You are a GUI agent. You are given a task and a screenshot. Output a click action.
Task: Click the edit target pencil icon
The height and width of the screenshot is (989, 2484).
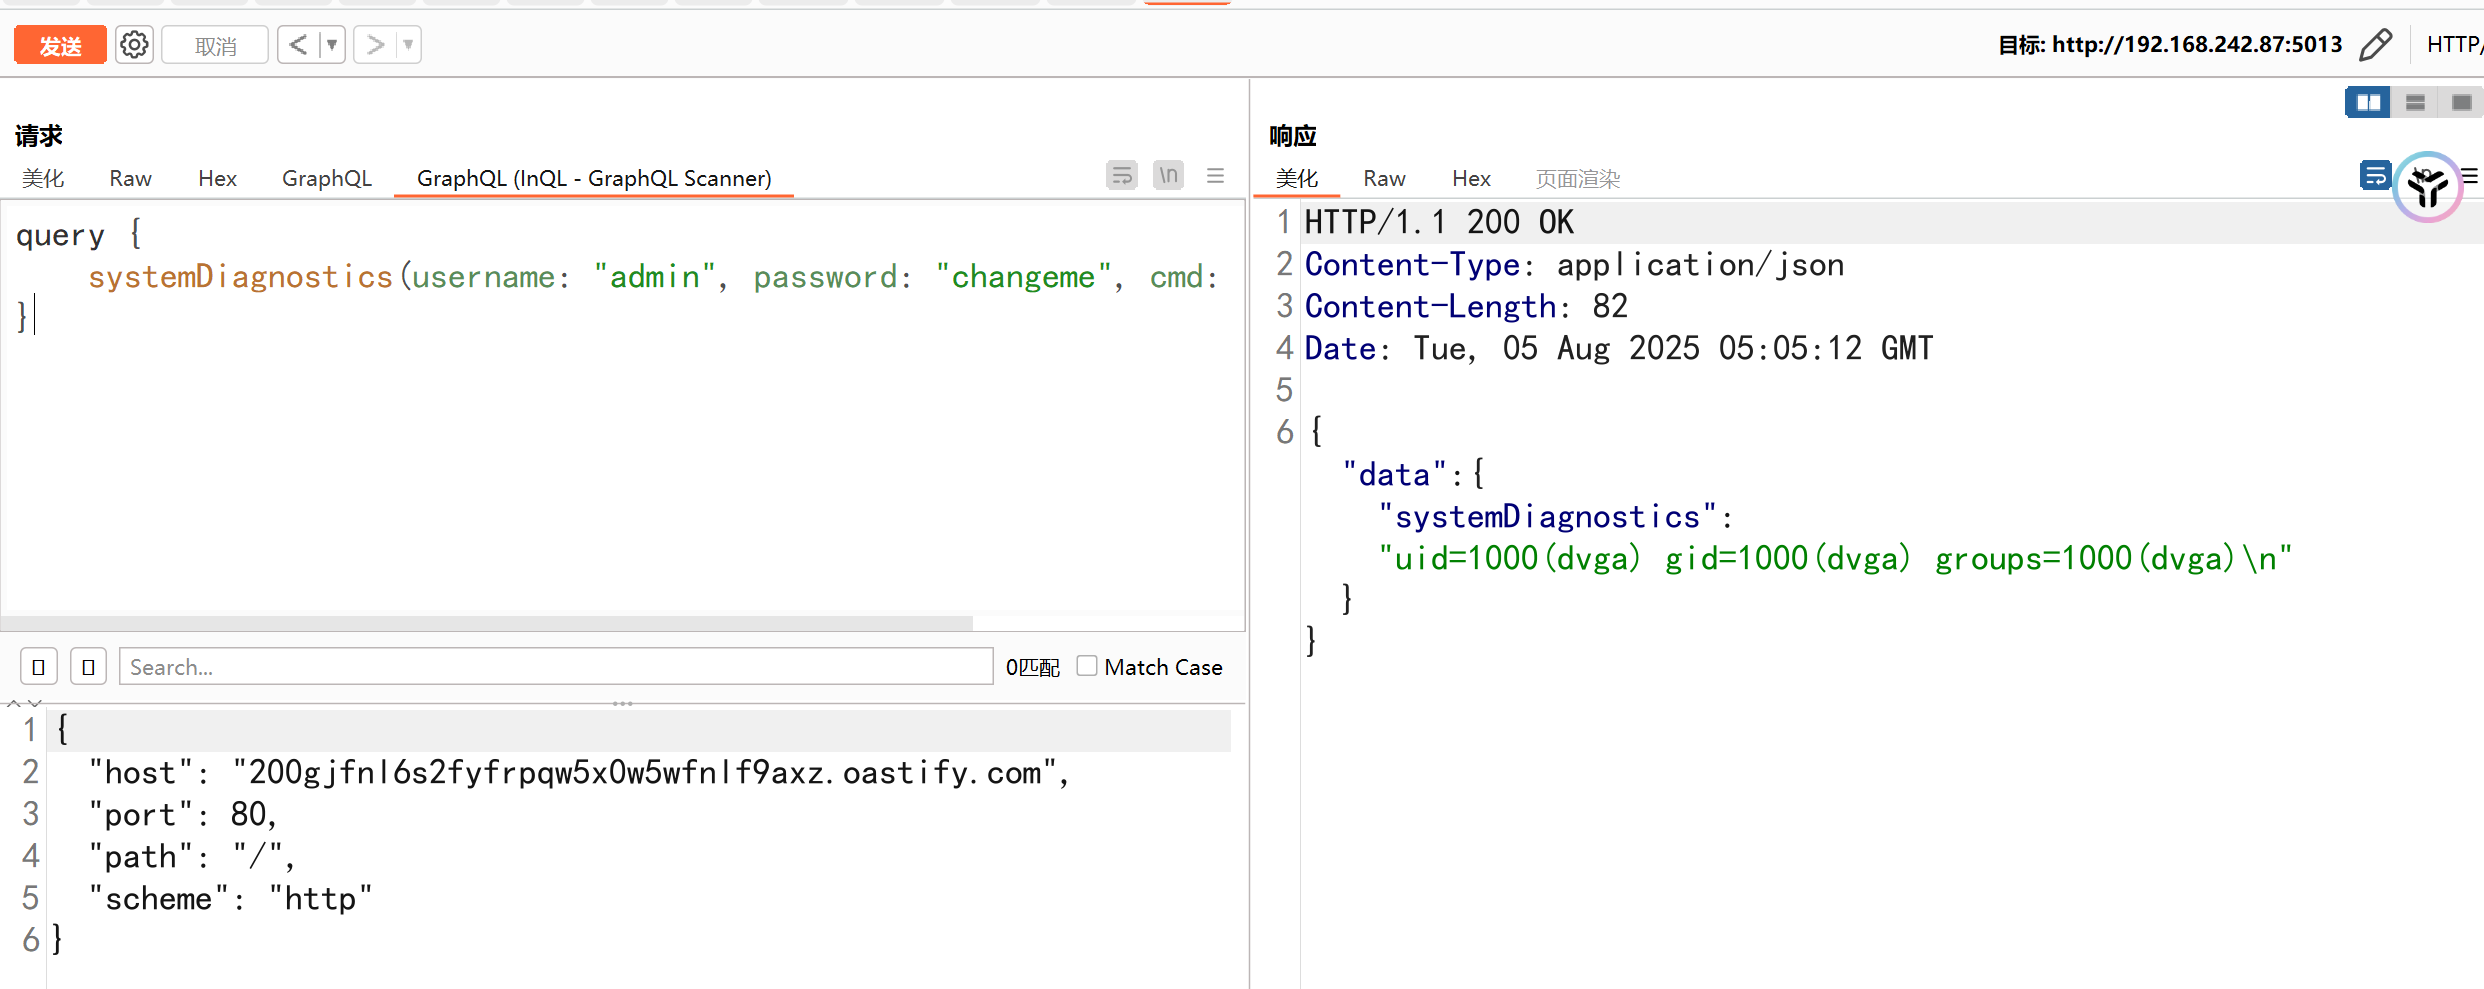[2375, 45]
